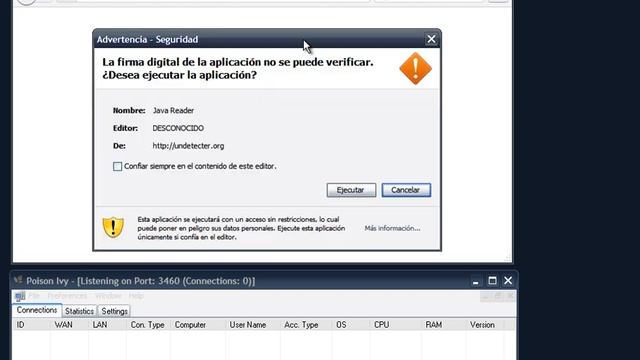The width and height of the screenshot is (640, 360).
Task: Minimize the Poison Ivy window
Action: [476, 282]
